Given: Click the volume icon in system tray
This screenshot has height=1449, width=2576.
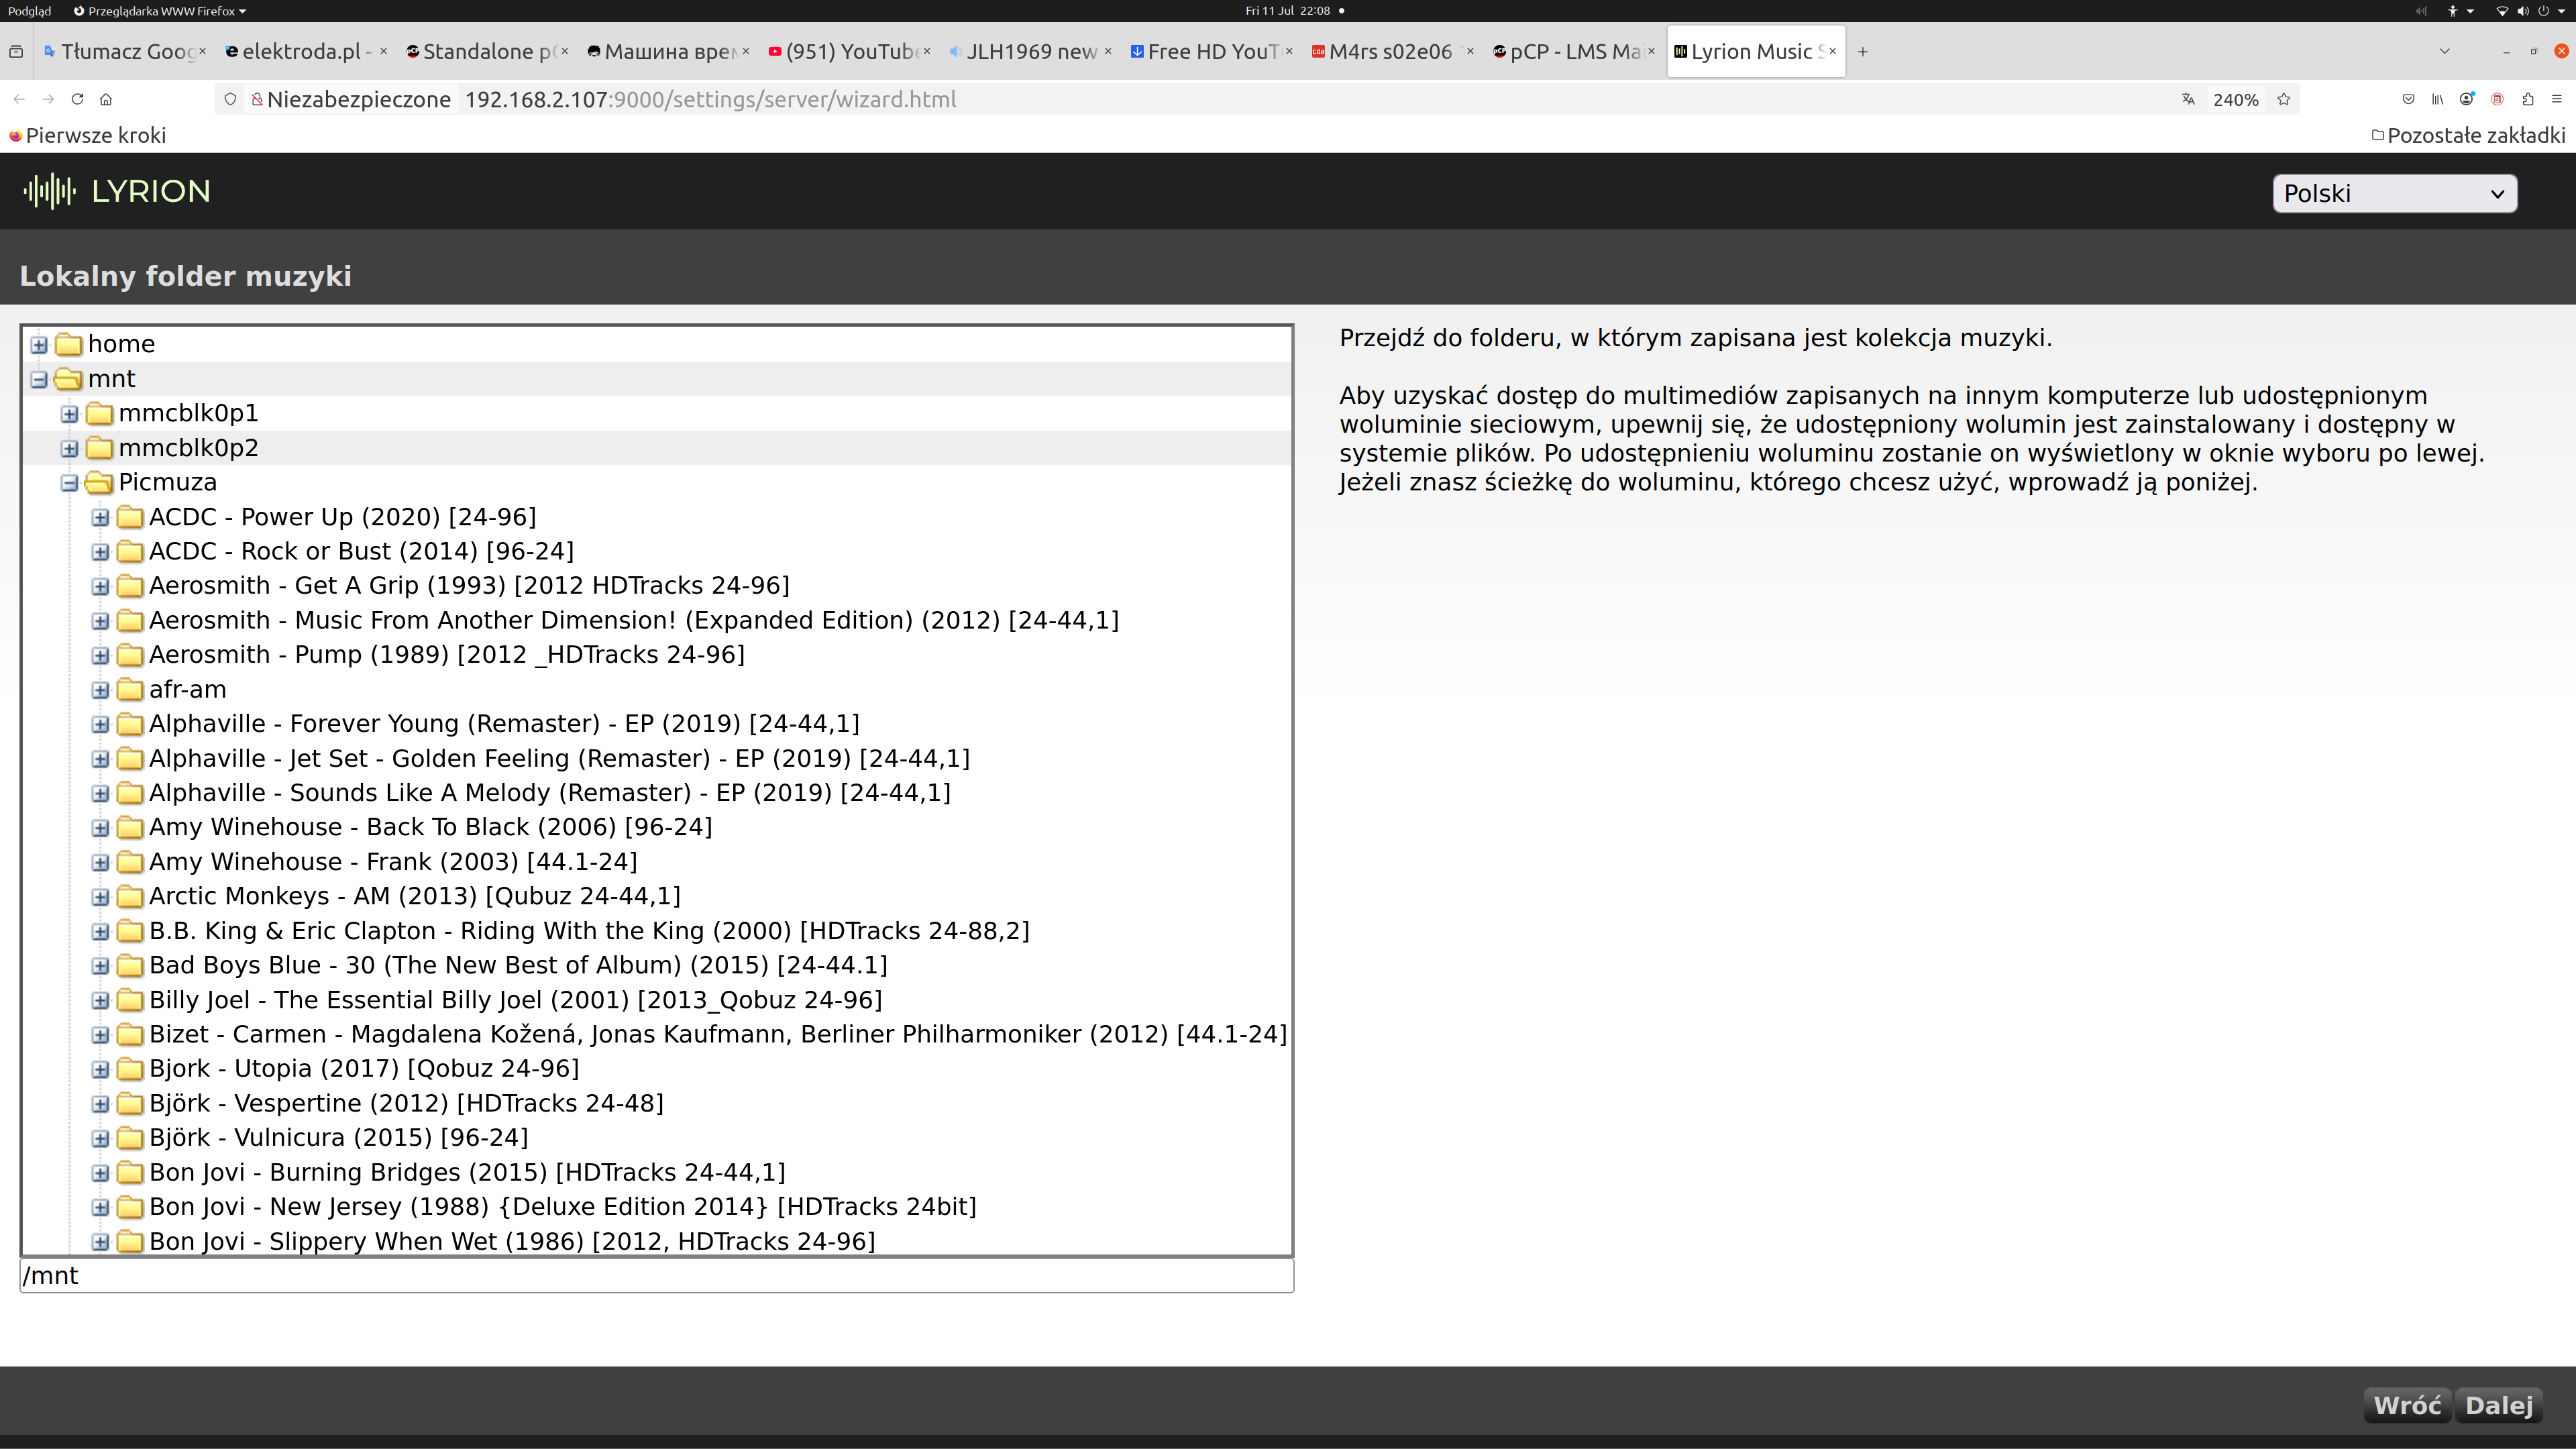Looking at the screenshot, I should click(x=2522, y=11).
